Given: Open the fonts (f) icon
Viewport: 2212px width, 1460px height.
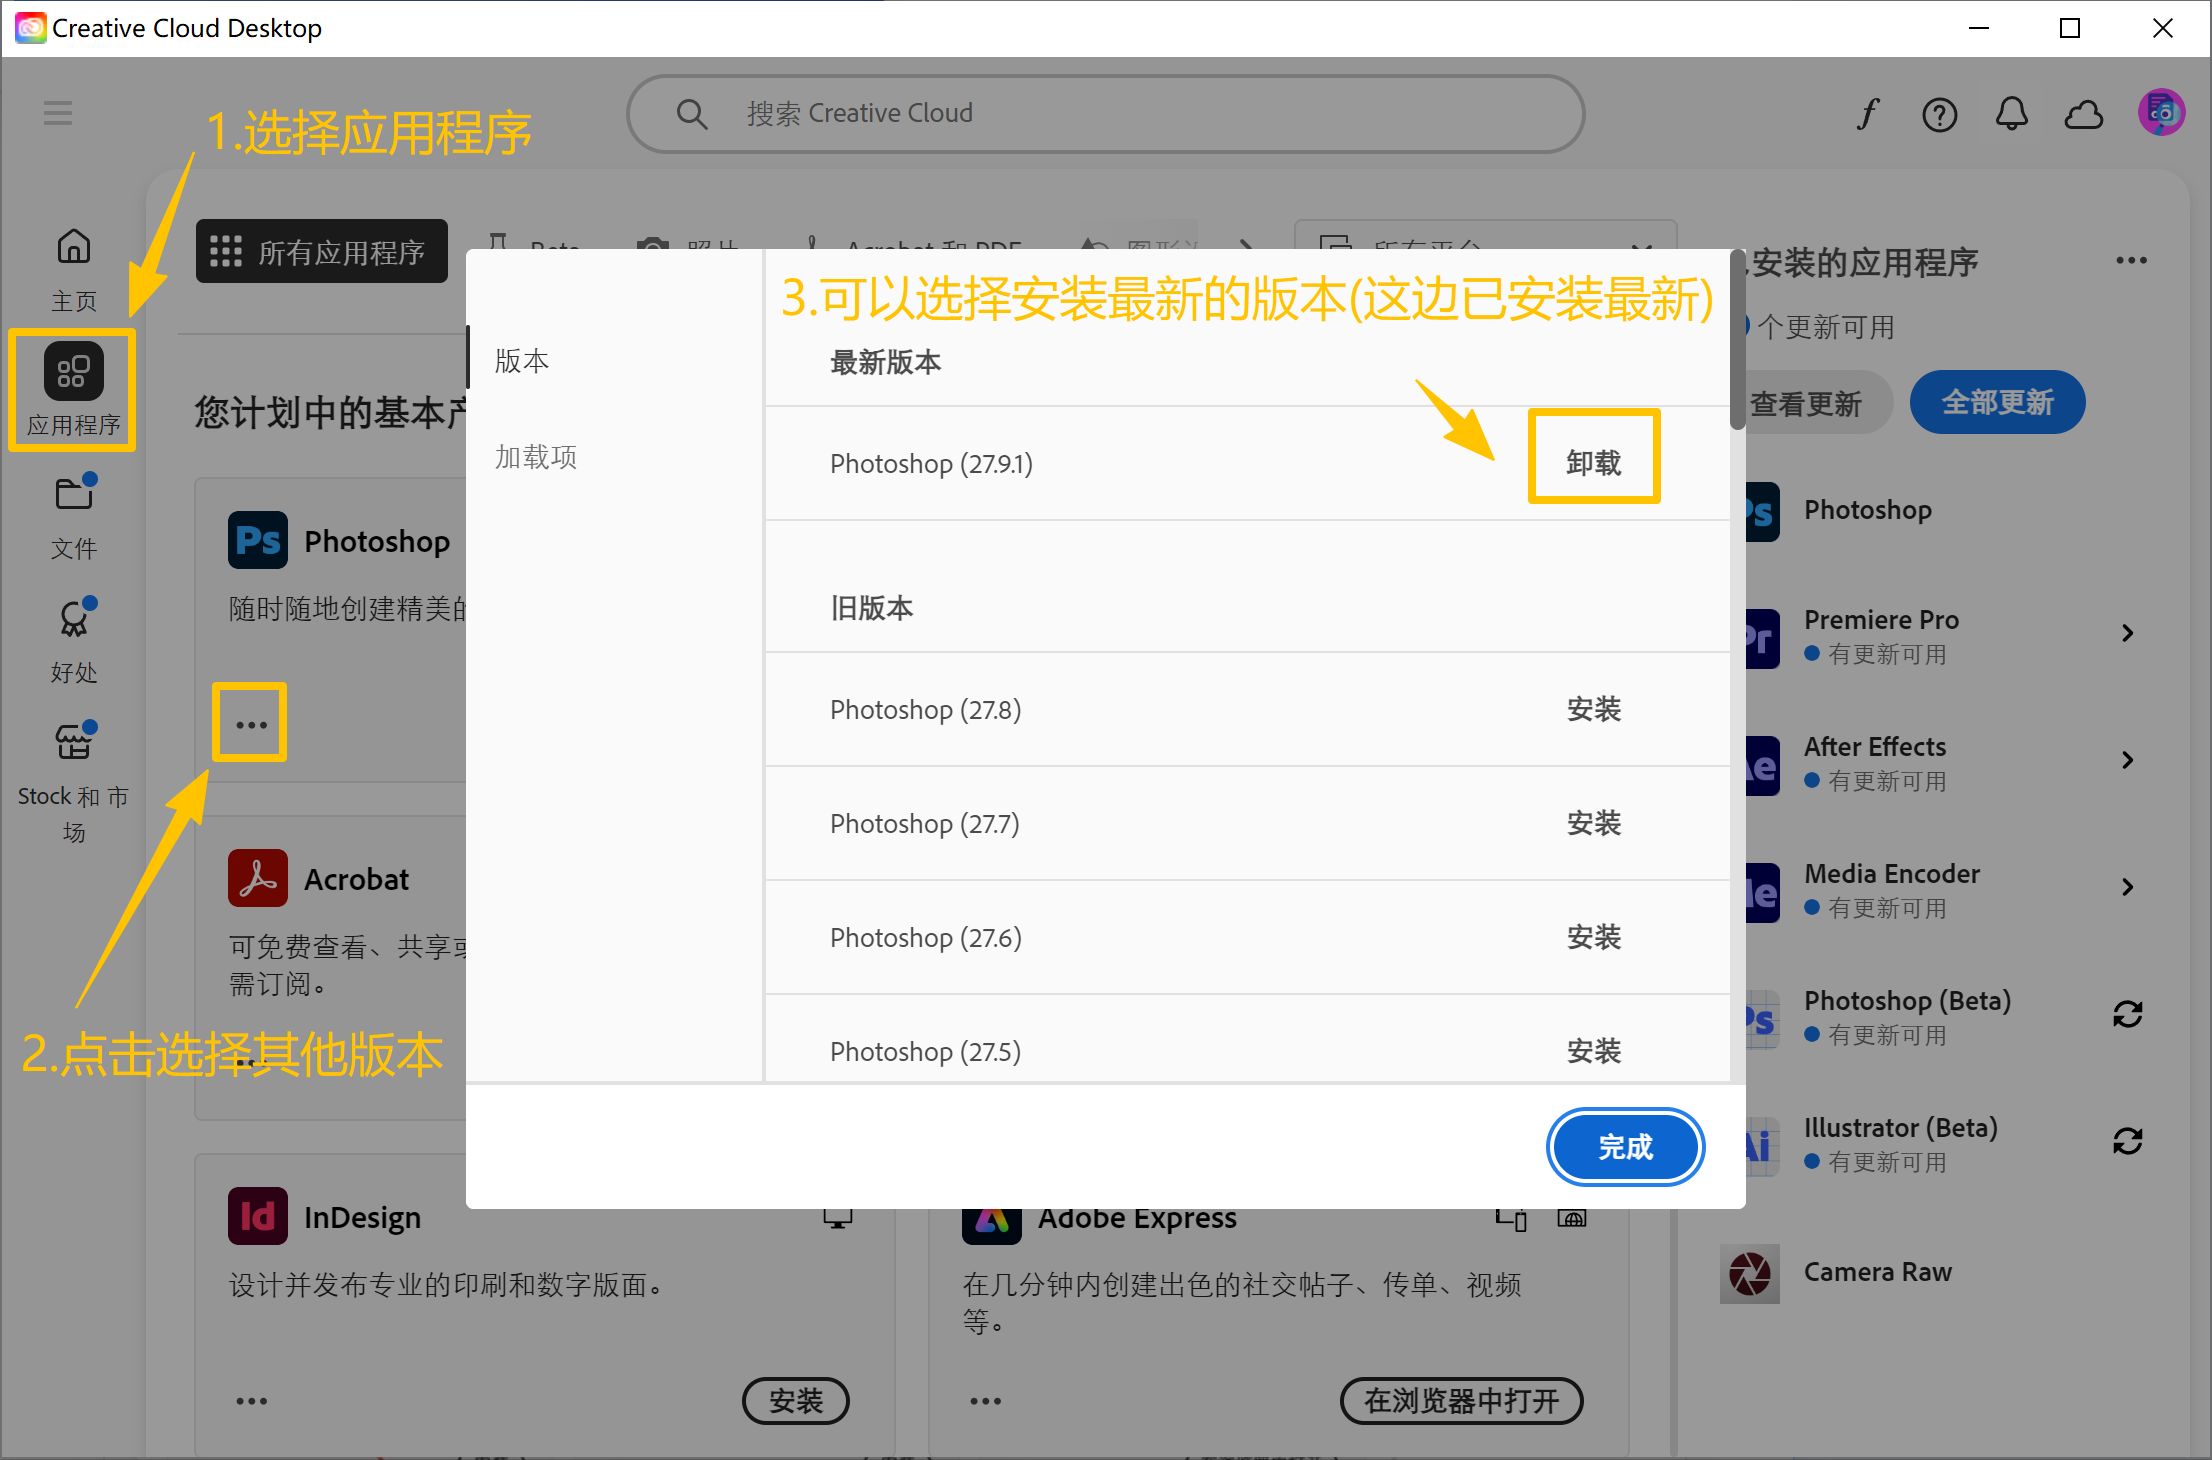Looking at the screenshot, I should [1868, 114].
